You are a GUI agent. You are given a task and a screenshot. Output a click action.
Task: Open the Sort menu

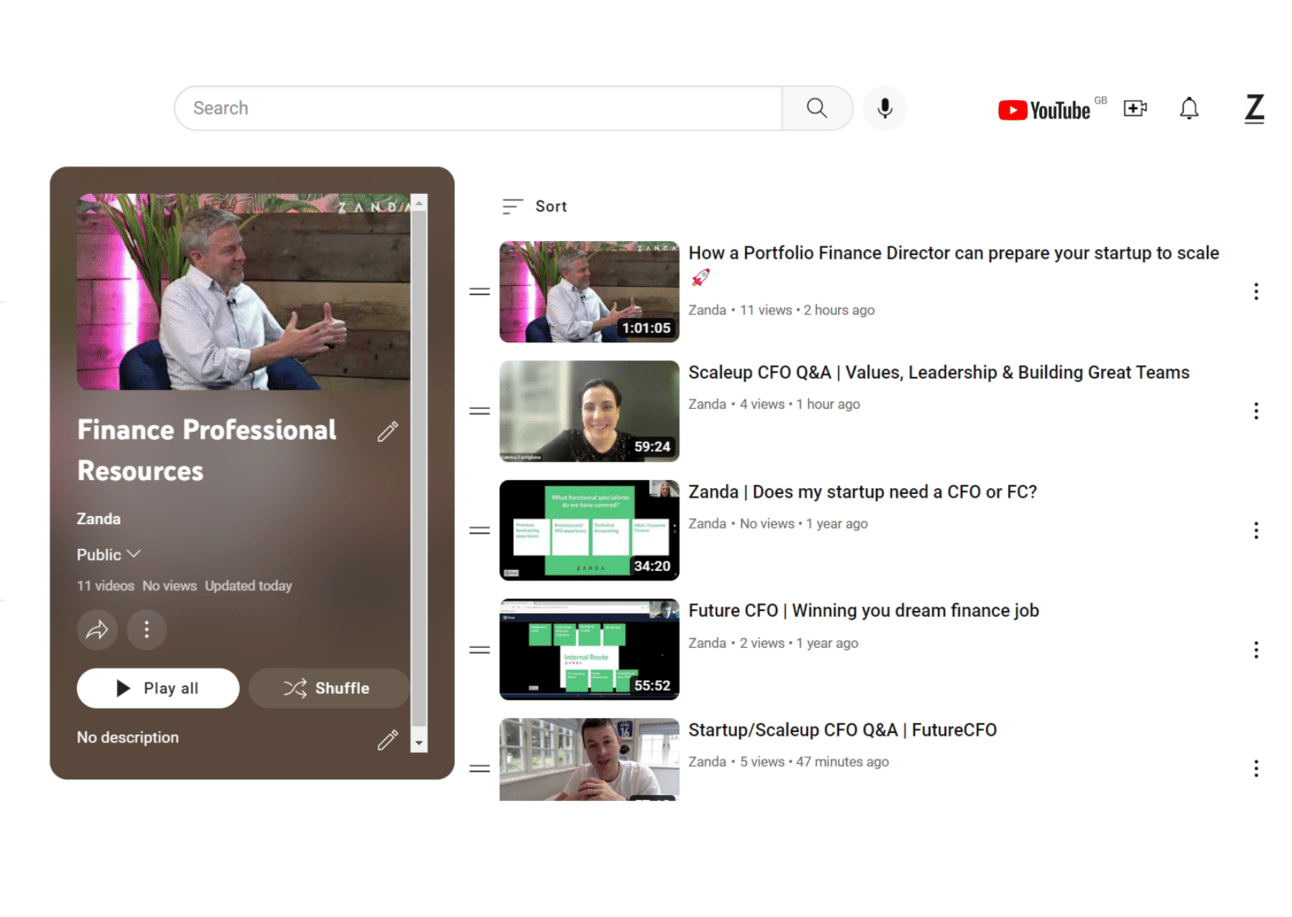pyautogui.click(x=535, y=206)
